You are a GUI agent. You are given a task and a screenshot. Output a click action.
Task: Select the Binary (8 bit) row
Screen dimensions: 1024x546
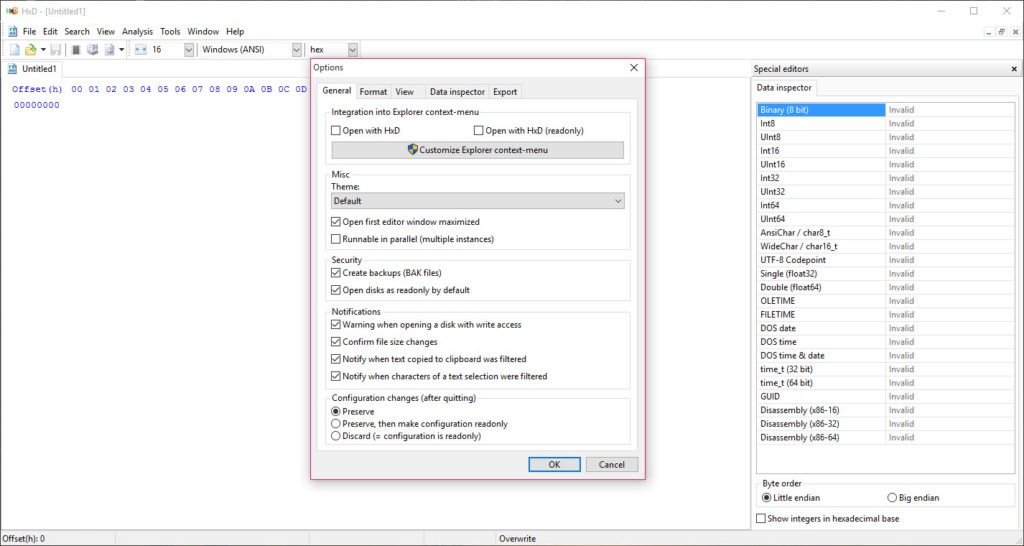[886, 110]
